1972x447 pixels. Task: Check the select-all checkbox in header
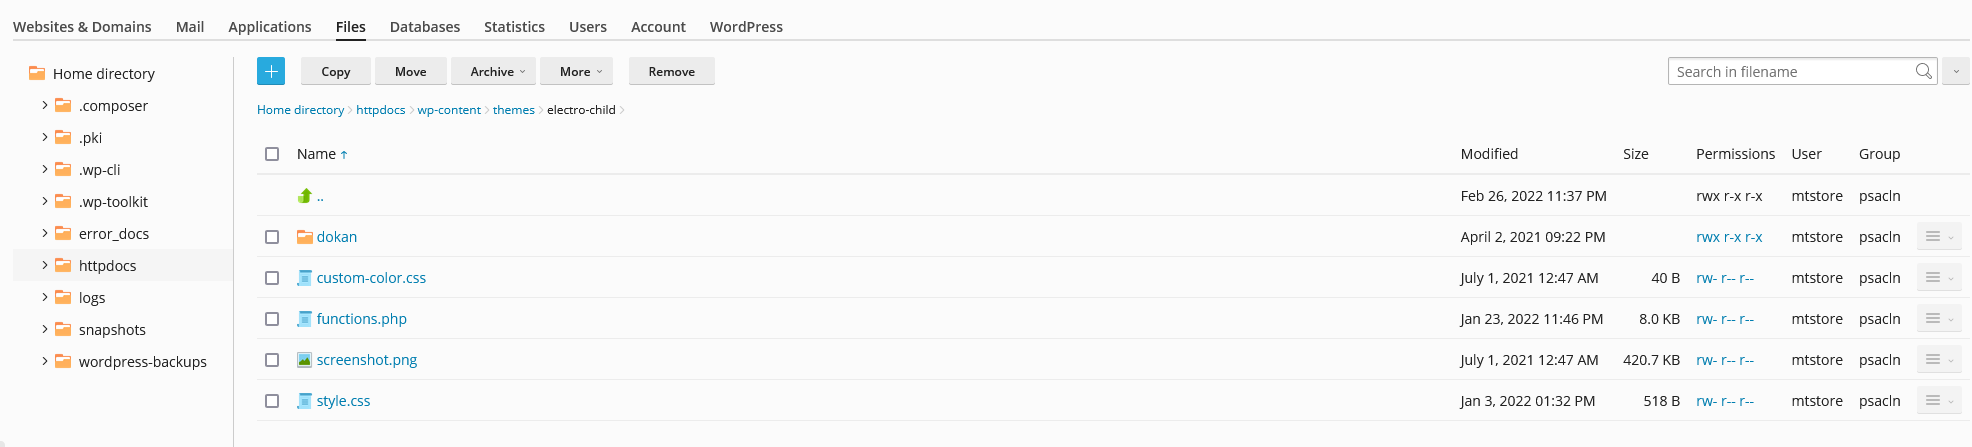click(x=272, y=154)
